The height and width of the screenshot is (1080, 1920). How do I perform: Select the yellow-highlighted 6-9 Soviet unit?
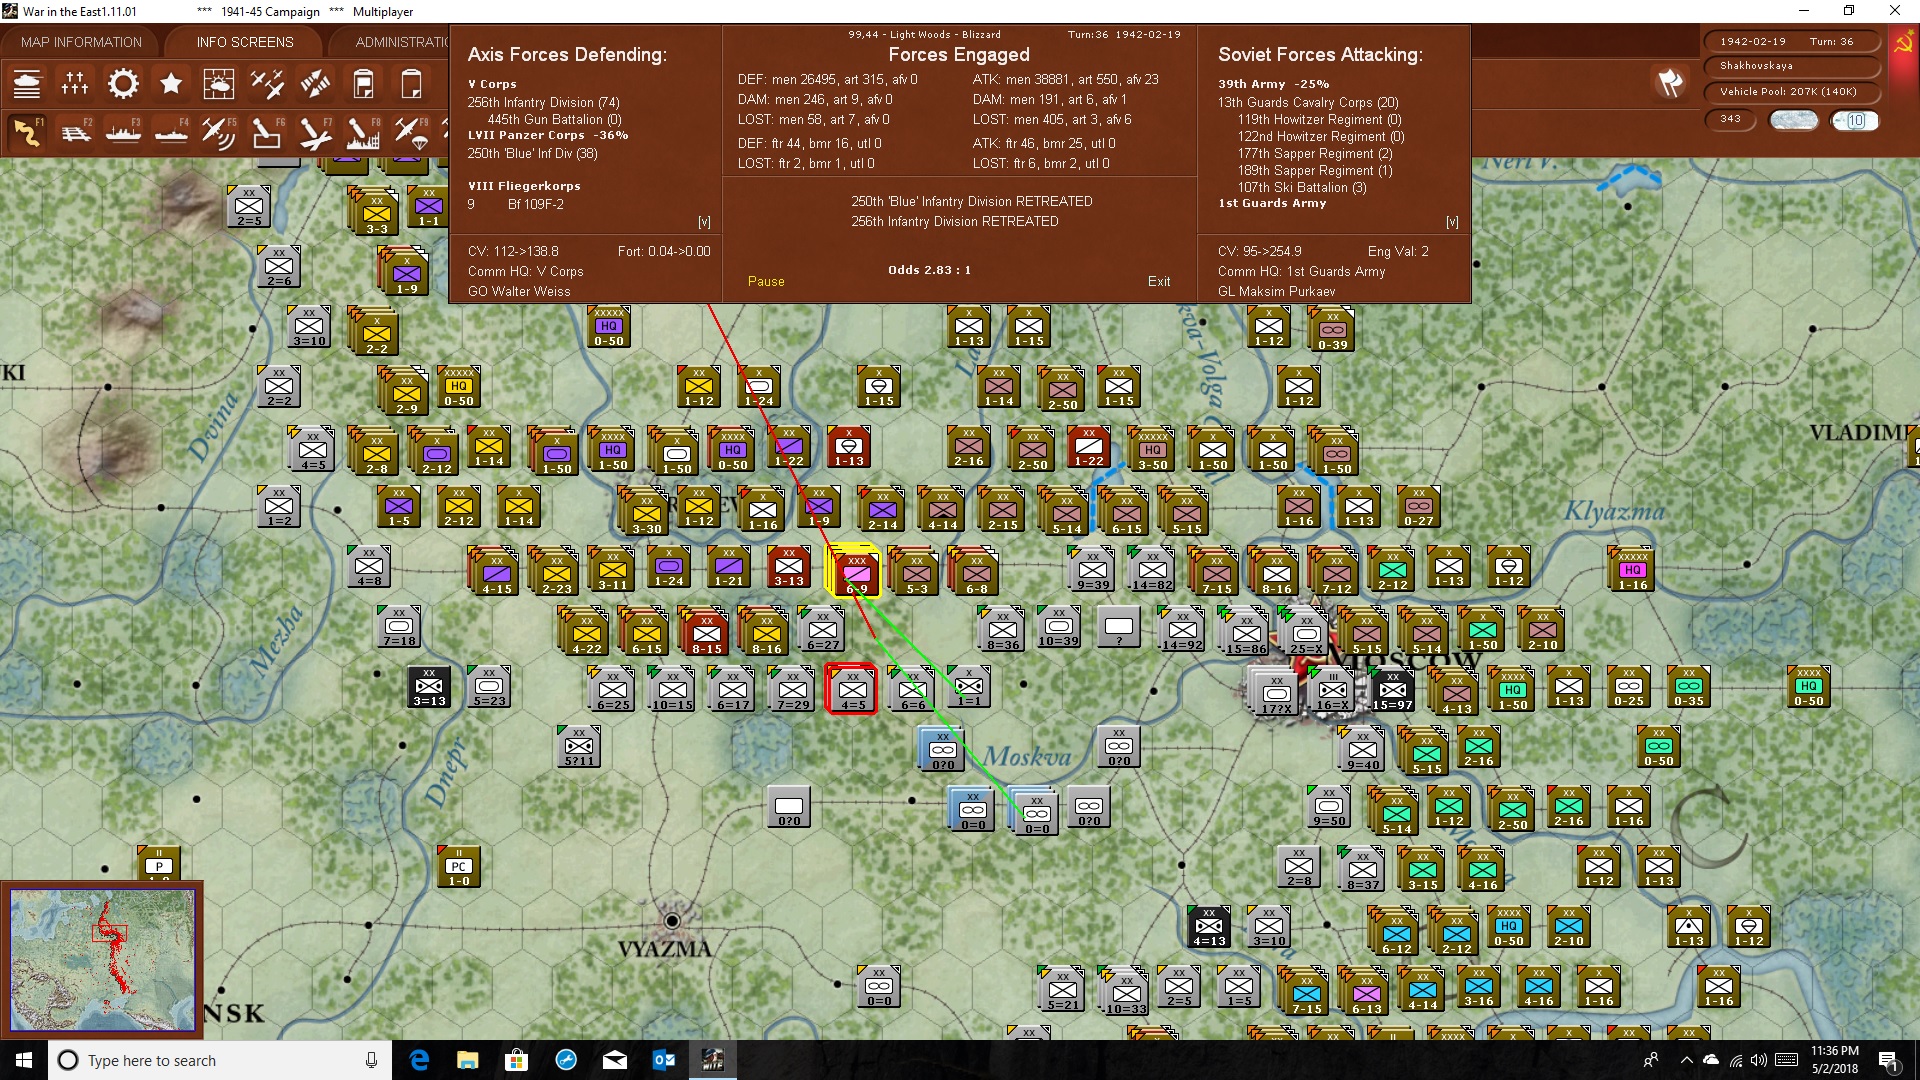pyautogui.click(x=856, y=571)
